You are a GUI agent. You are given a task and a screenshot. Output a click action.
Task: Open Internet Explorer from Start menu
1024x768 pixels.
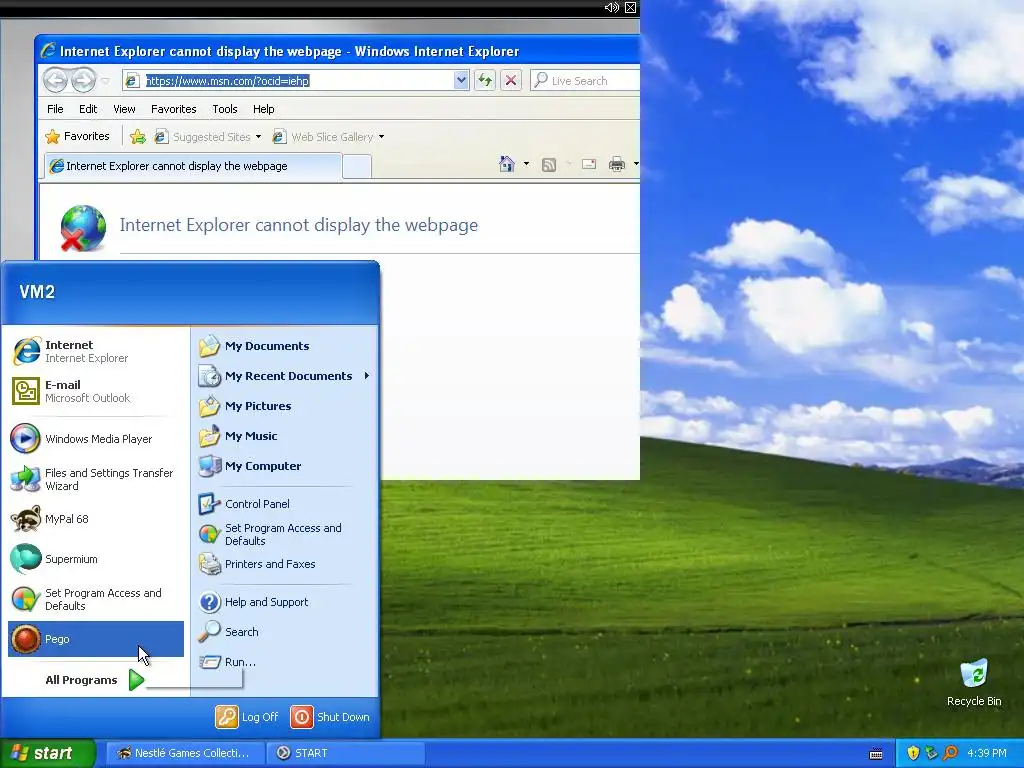pos(95,351)
